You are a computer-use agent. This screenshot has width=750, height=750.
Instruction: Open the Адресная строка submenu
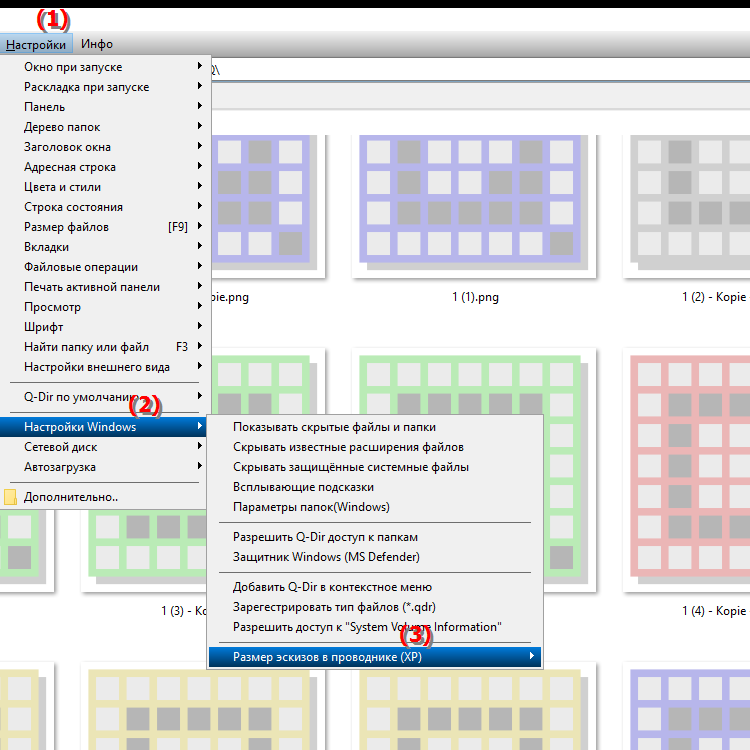tap(106, 167)
